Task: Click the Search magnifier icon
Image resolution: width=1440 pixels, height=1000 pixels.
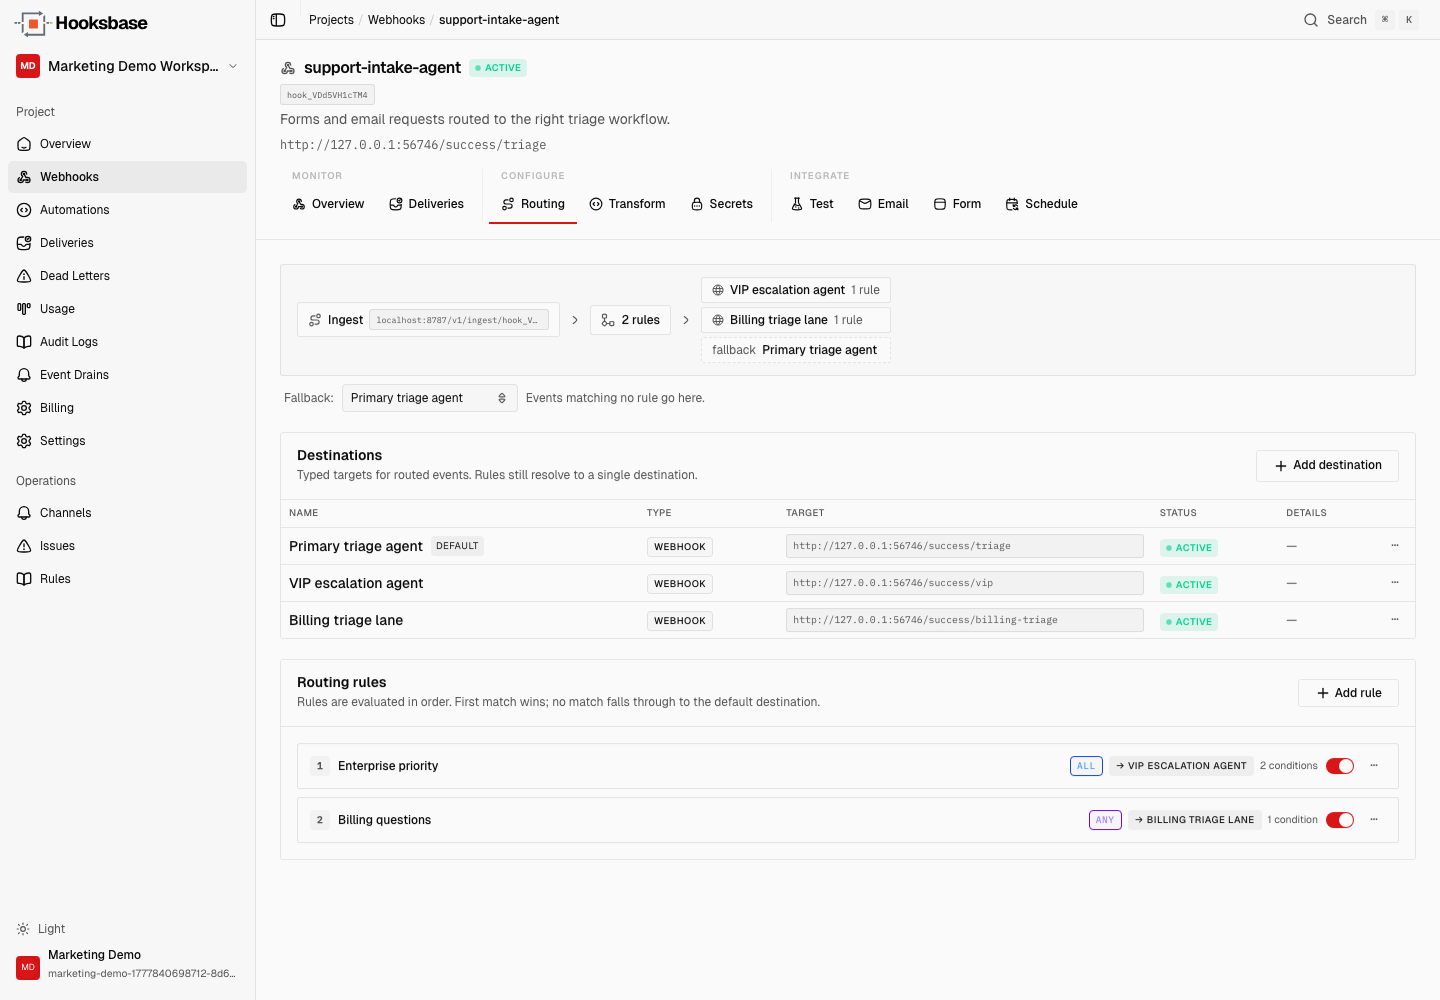Action: pos(1310,20)
